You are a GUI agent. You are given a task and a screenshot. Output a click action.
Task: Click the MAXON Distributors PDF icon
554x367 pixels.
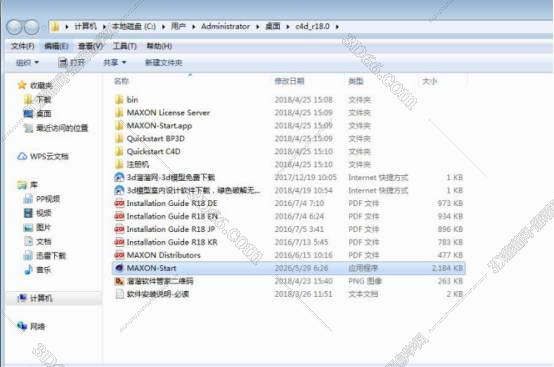click(119, 255)
